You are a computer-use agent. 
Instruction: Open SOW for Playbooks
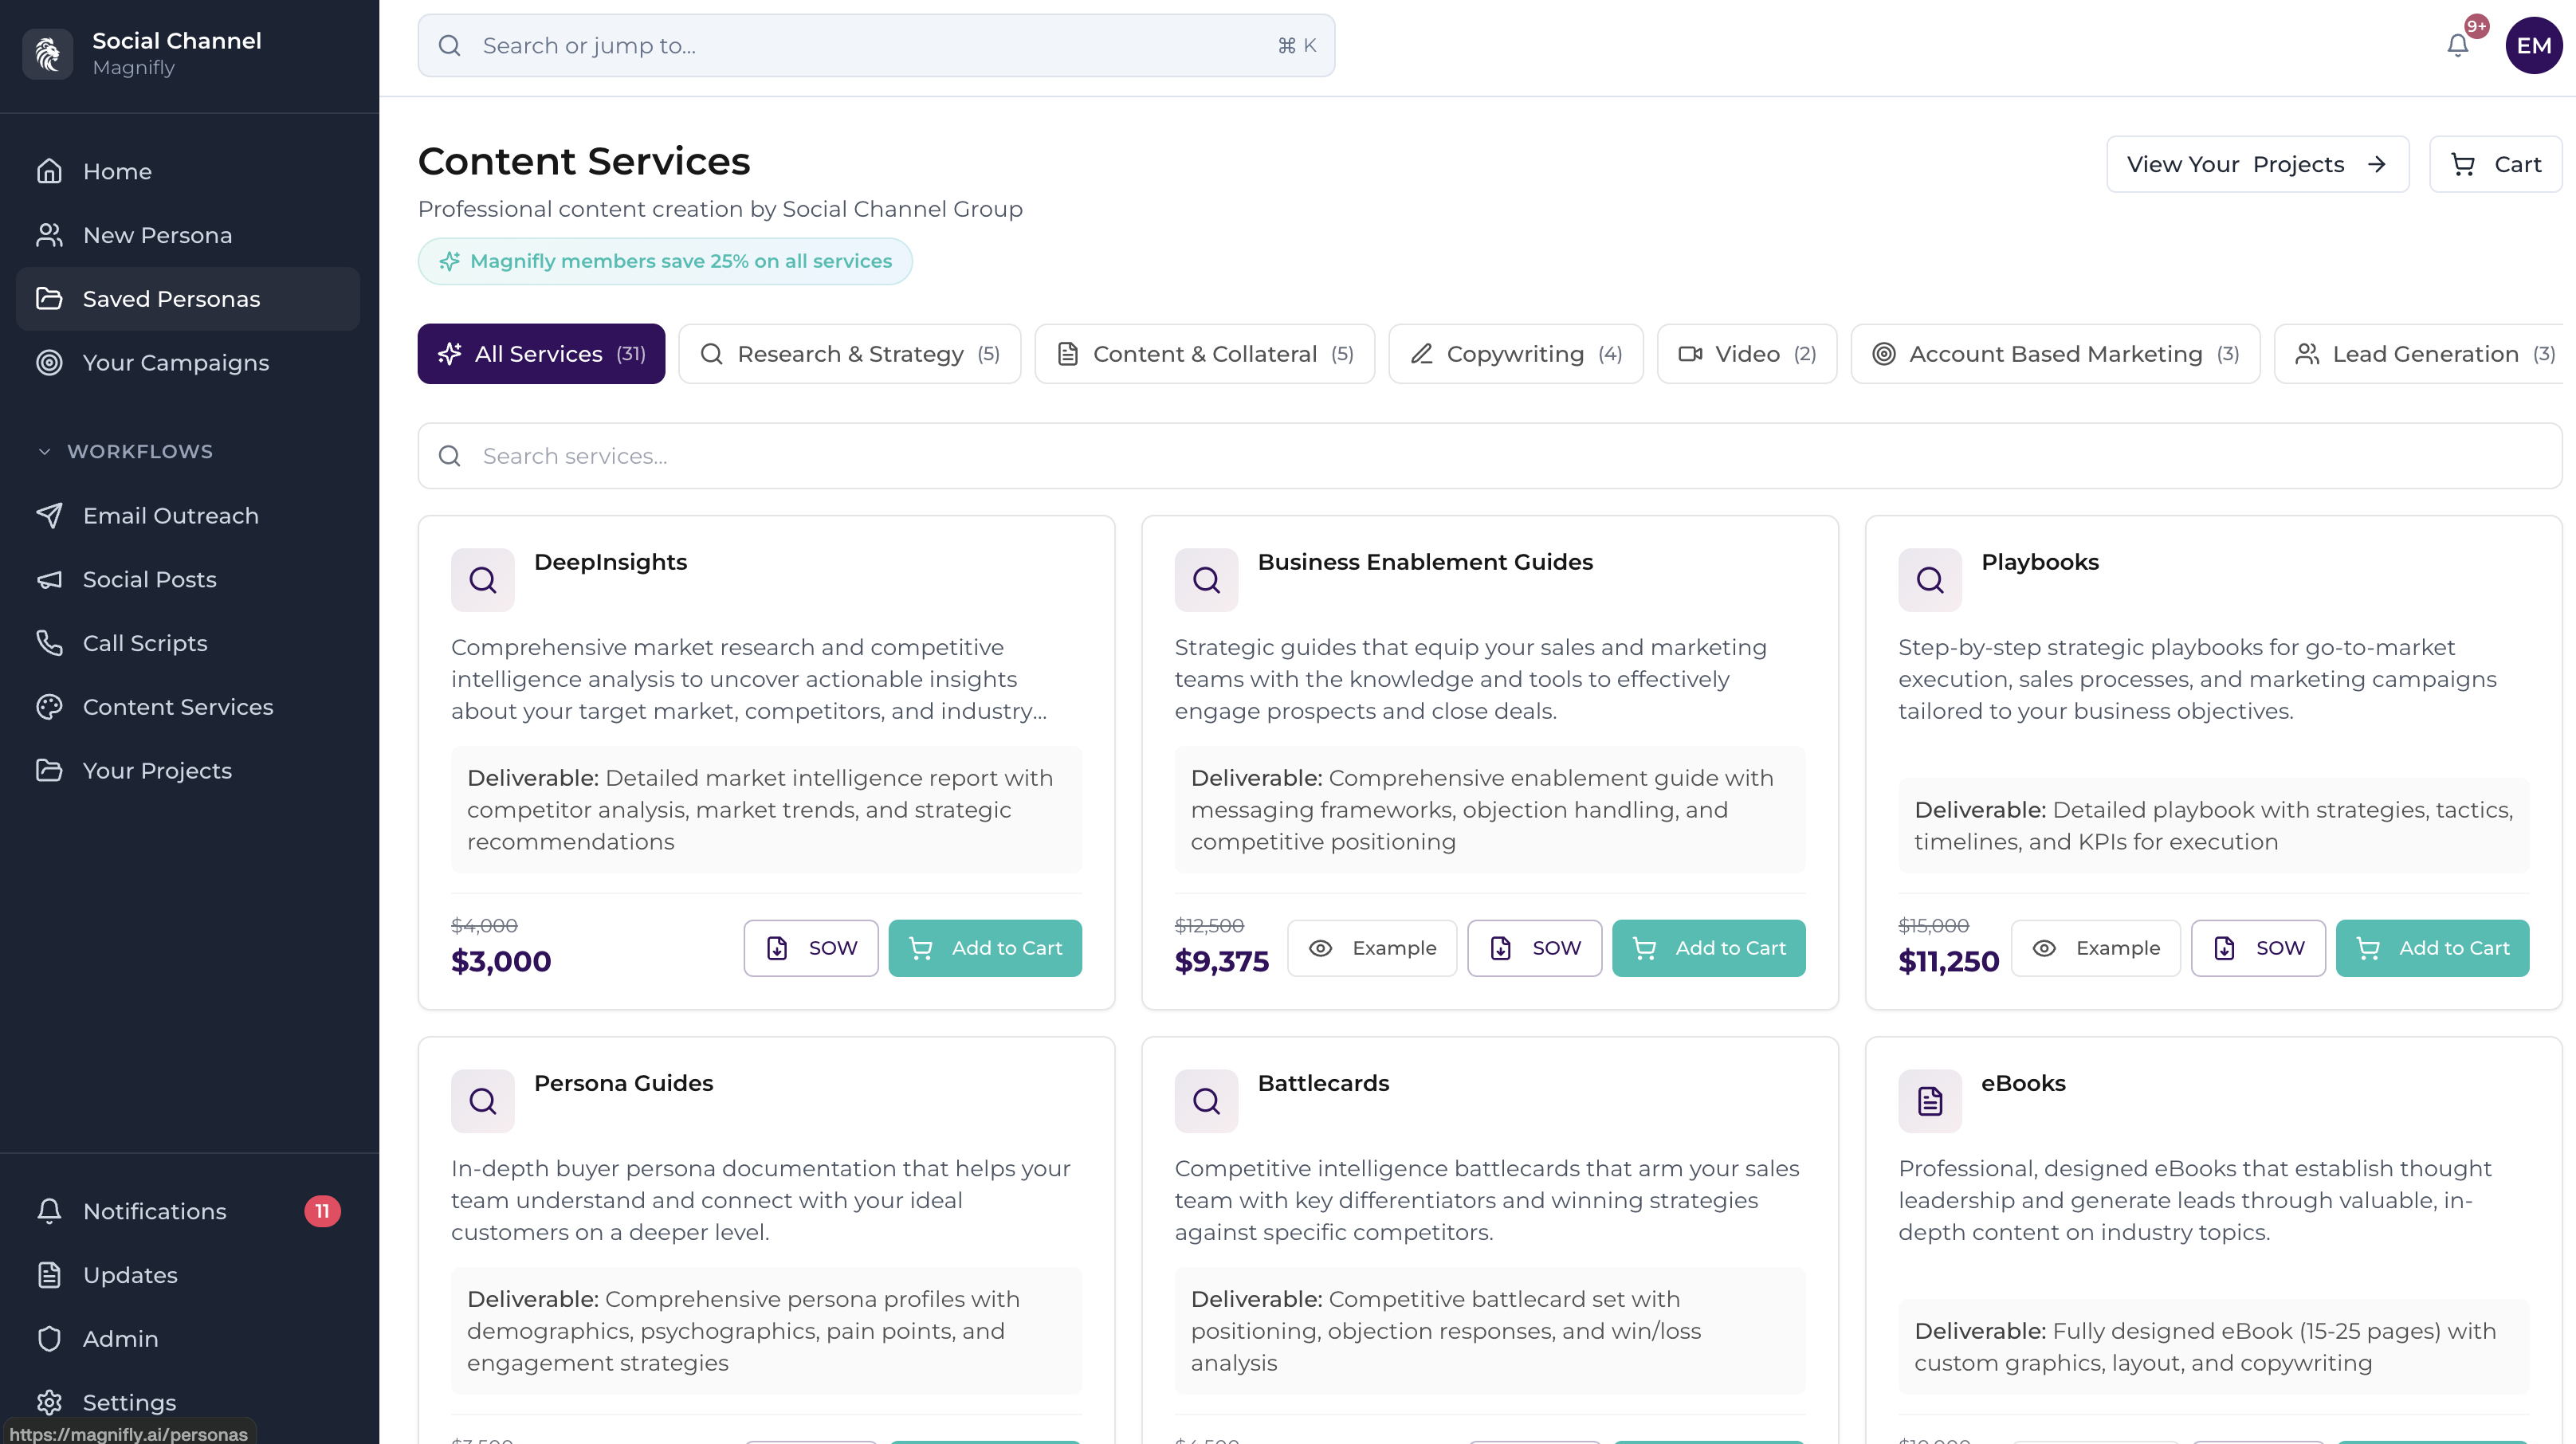coord(2258,948)
